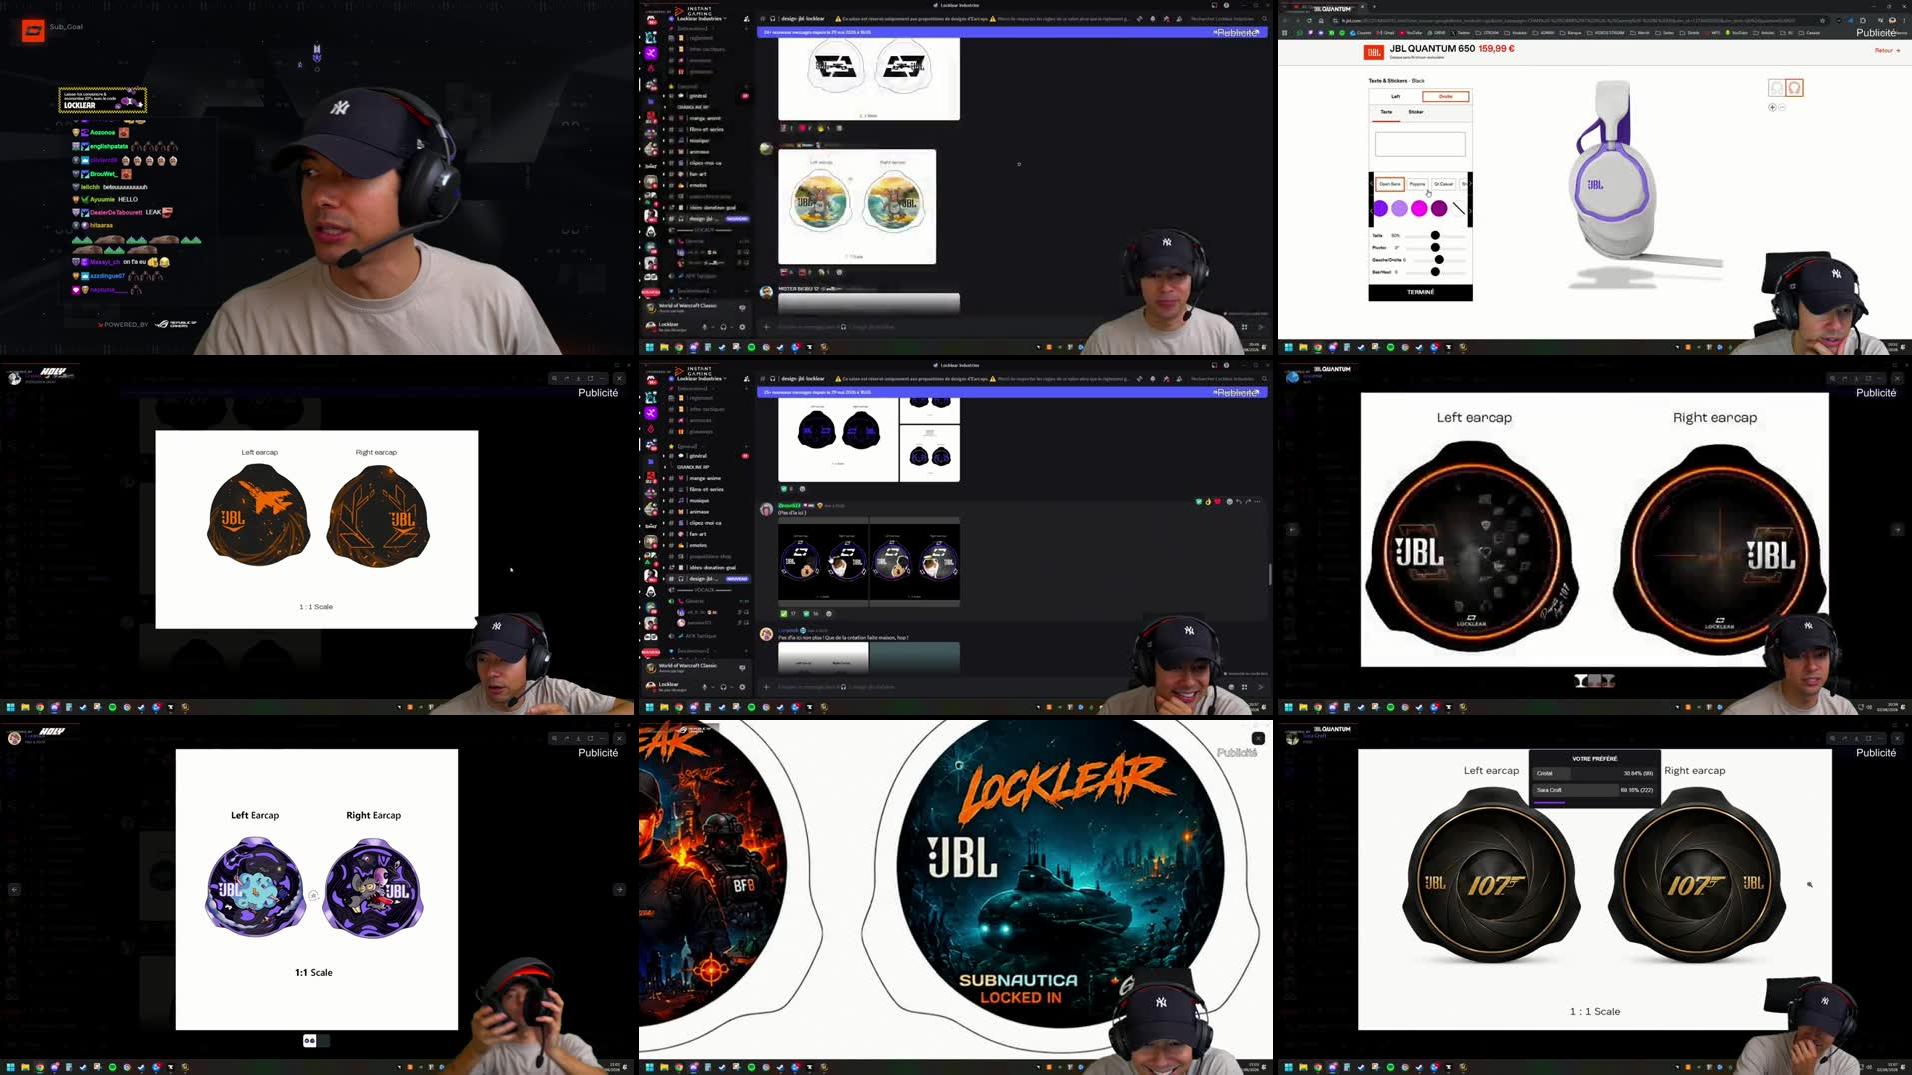Deafen with headphones icon in surfing-bear Discord frame
The width and height of the screenshot is (1912, 1075).
[x=723, y=326]
